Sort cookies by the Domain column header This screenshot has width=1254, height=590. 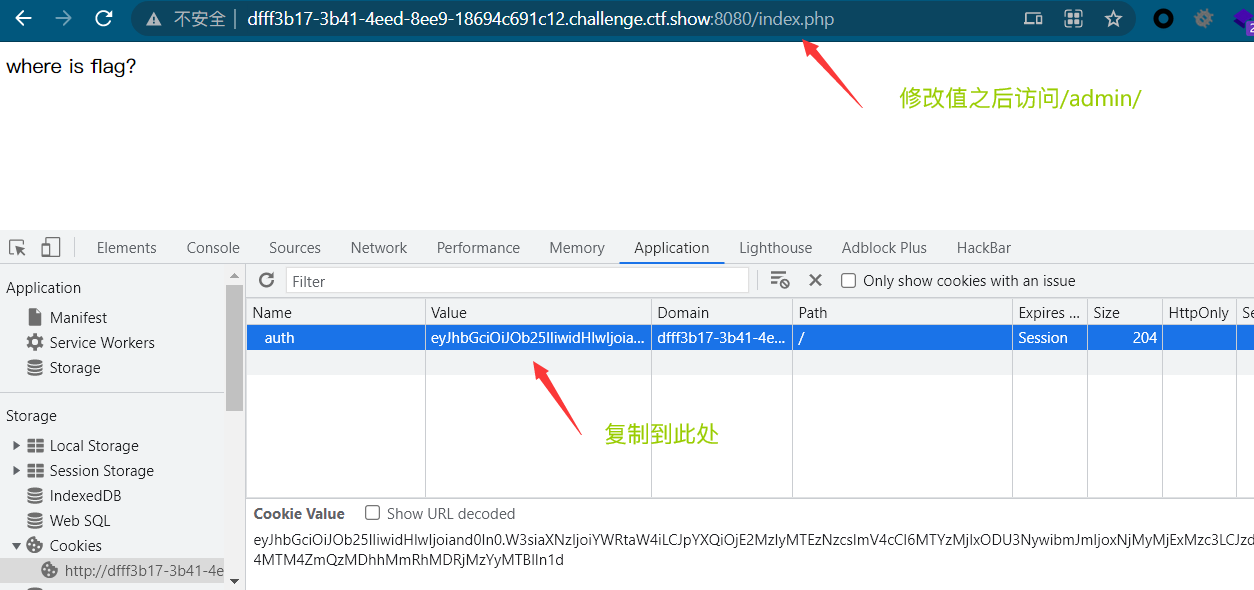(722, 312)
